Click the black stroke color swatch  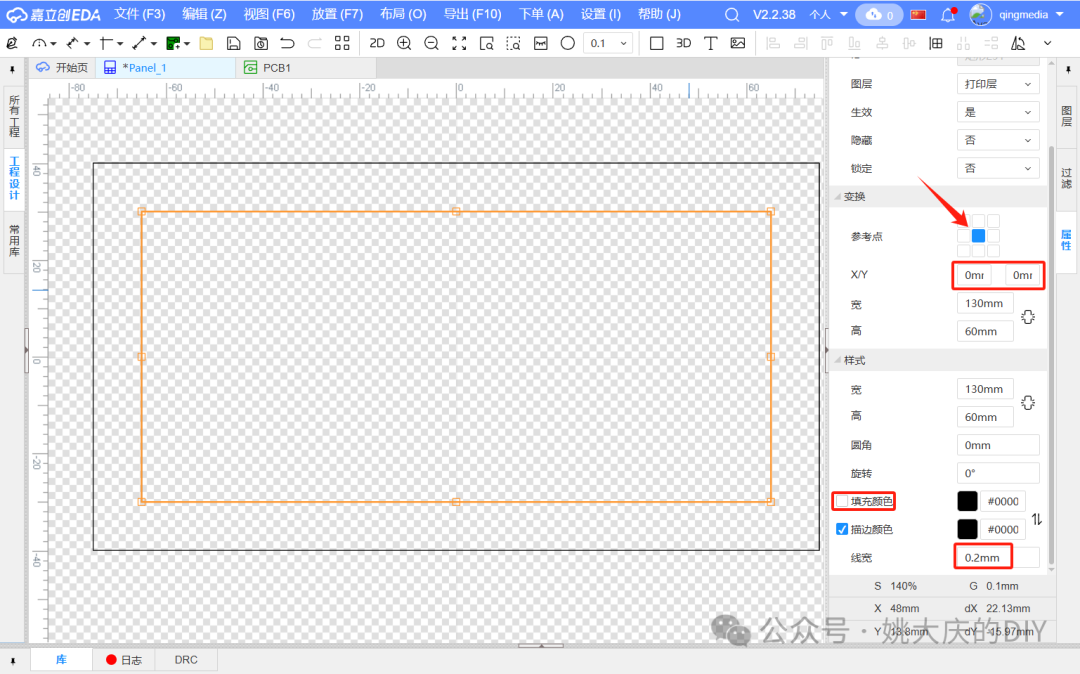click(967, 529)
